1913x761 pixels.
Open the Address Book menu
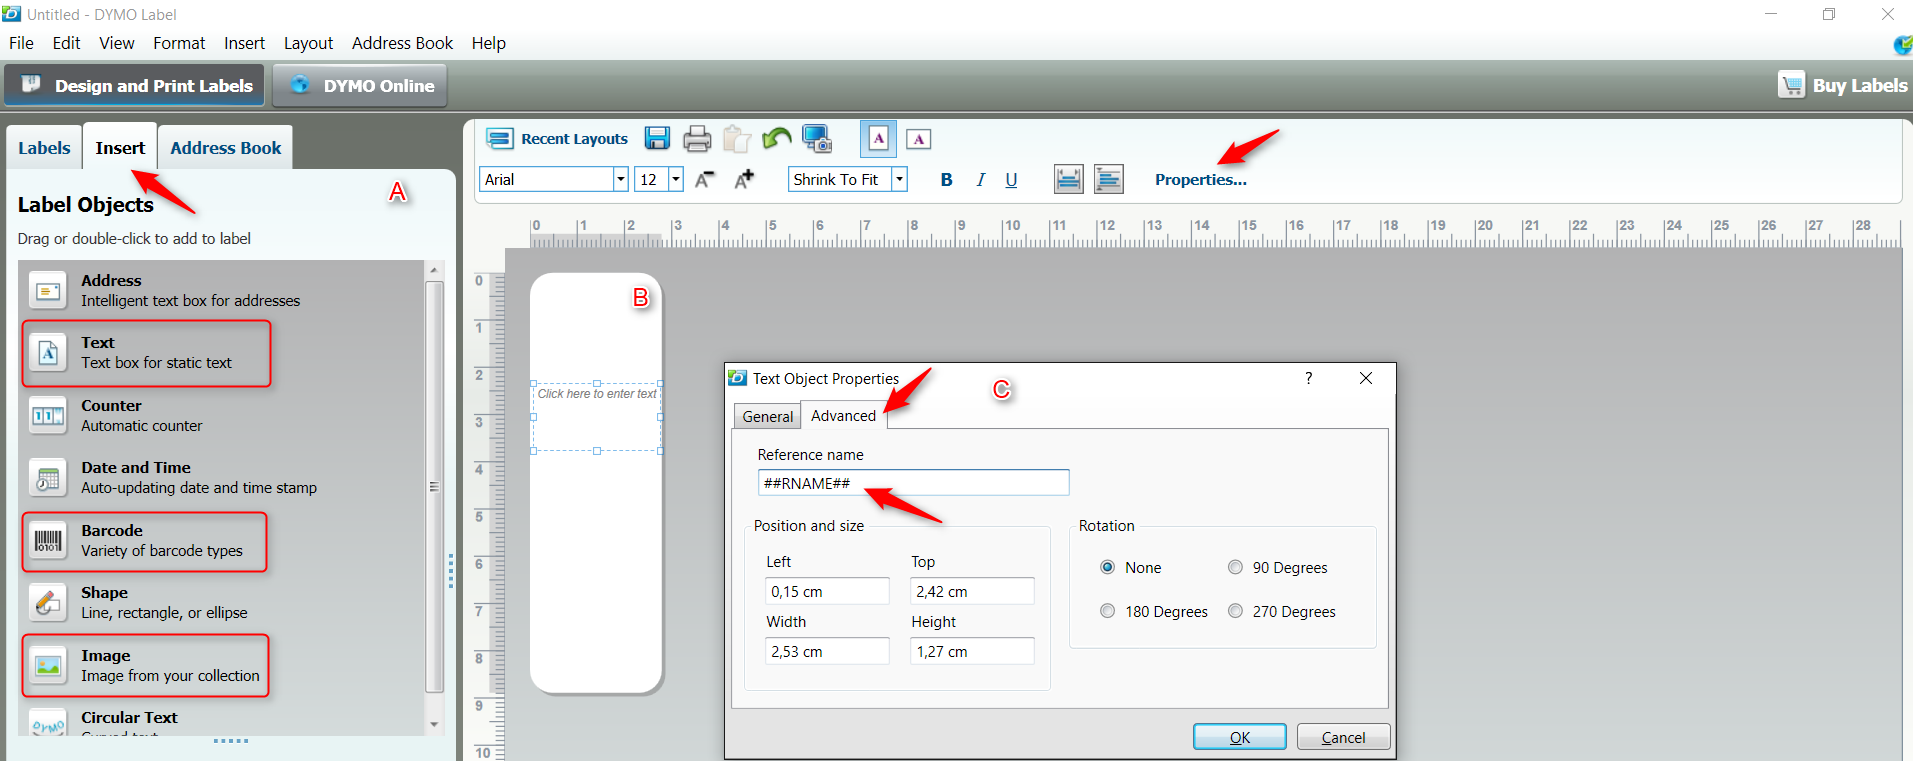coord(402,43)
